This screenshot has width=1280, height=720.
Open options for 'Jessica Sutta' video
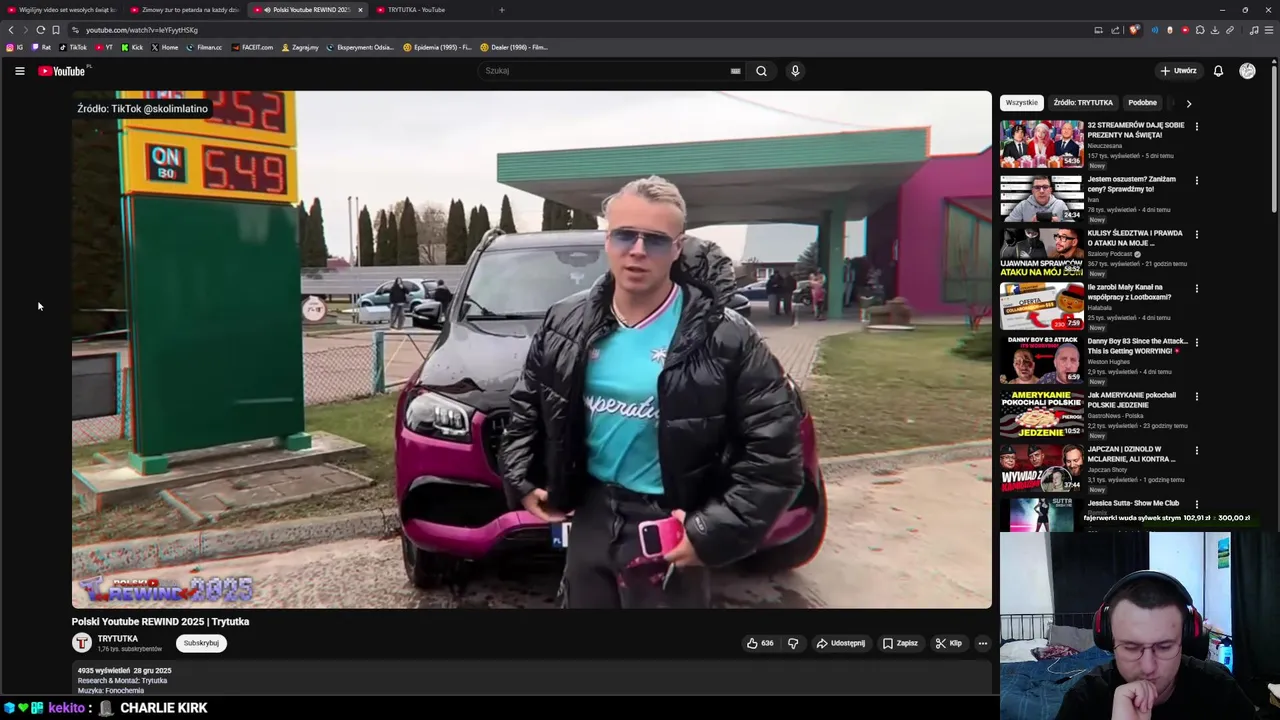click(1196, 504)
